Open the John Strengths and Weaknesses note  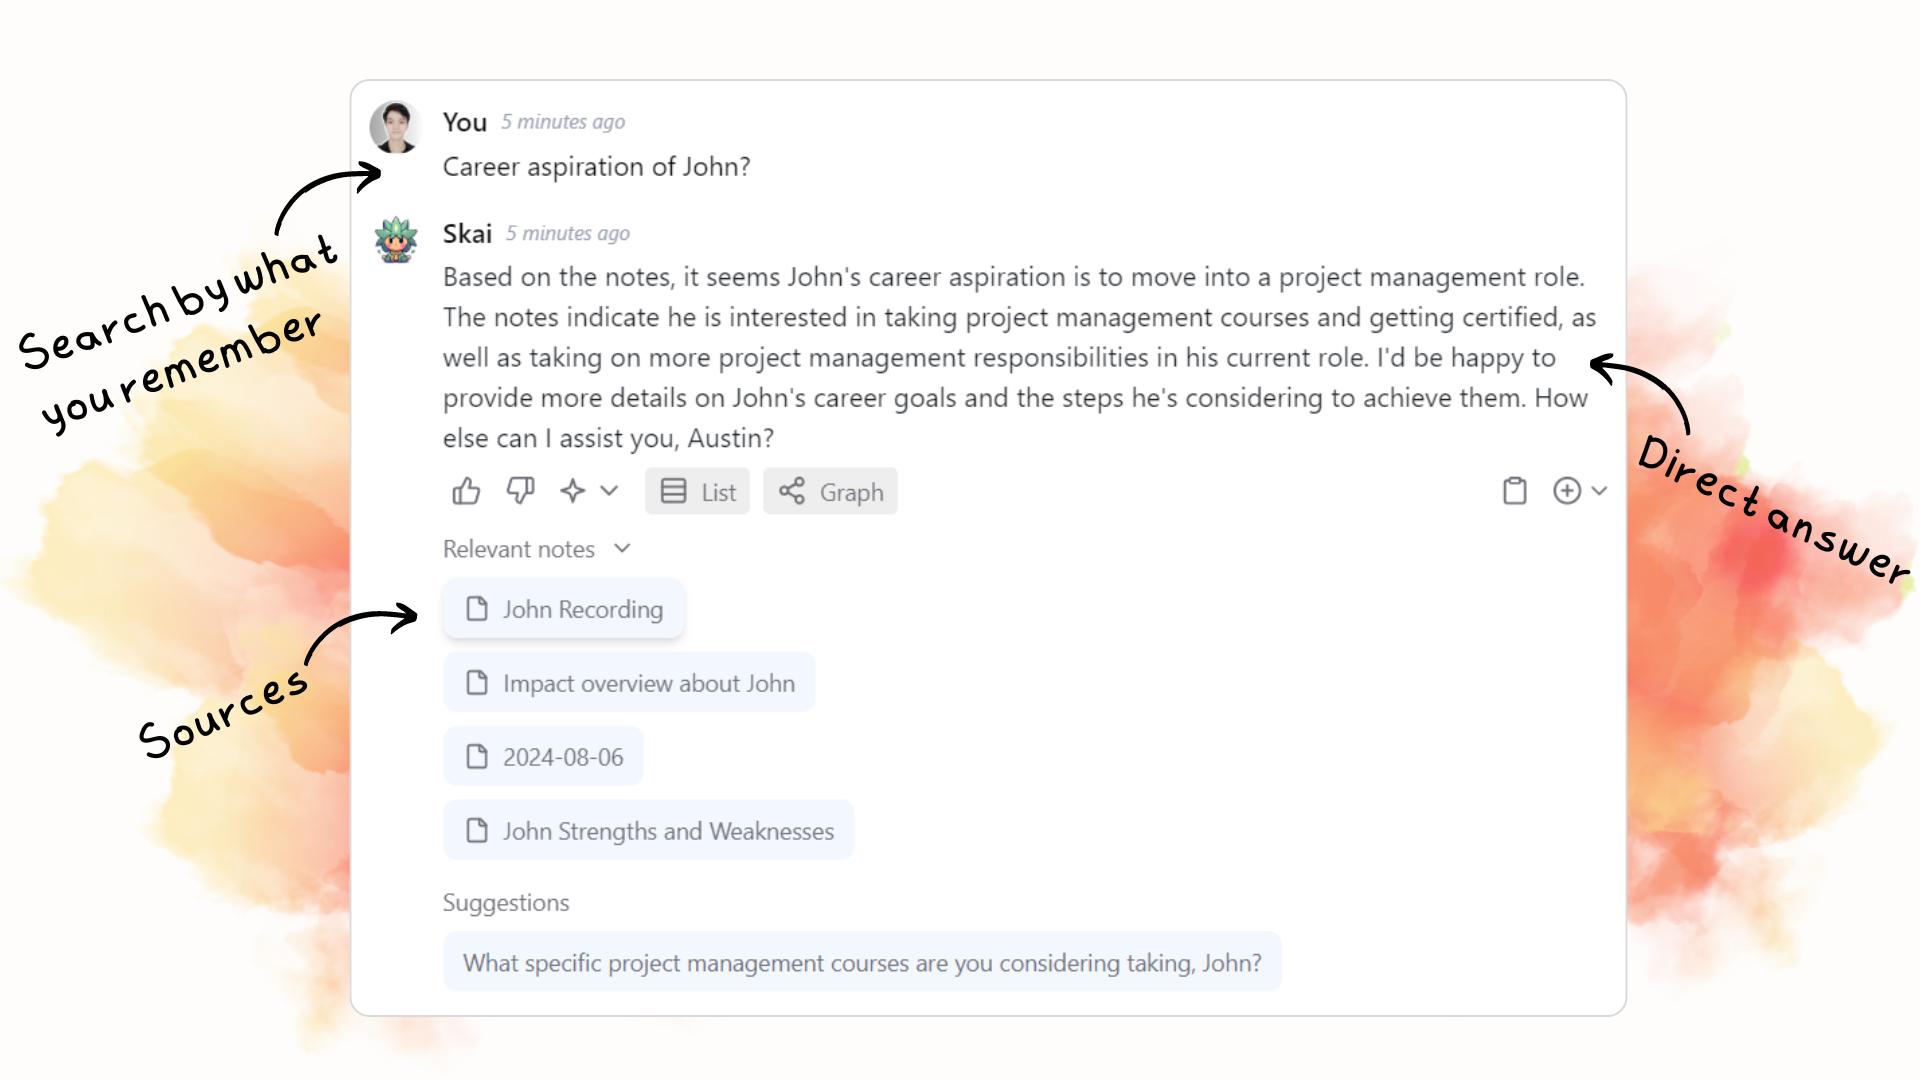(x=649, y=829)
